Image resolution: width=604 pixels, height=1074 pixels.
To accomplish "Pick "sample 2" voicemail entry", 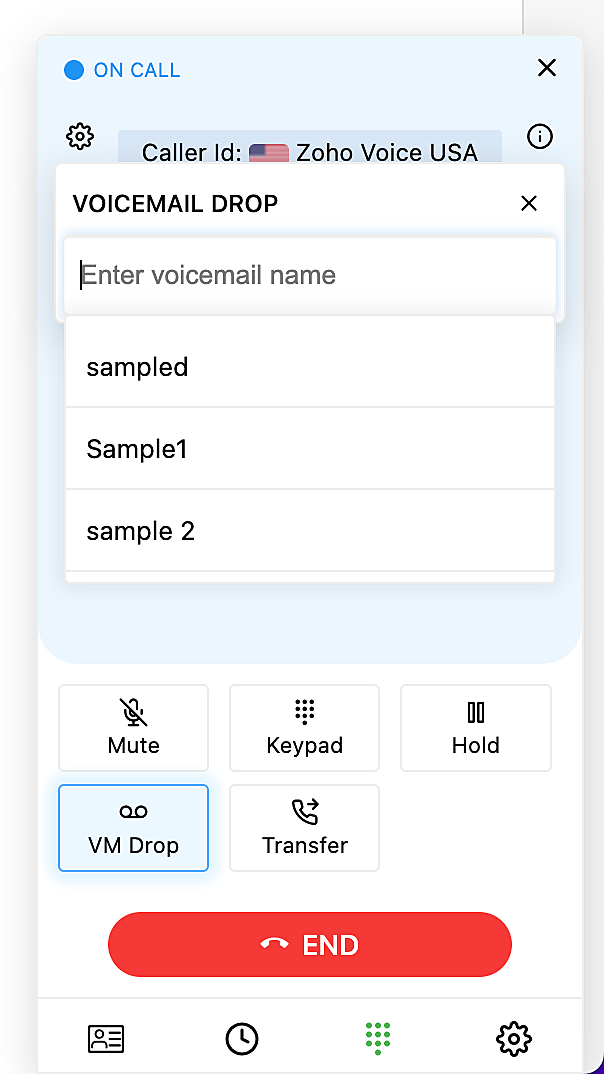I will tap(310, 531).
